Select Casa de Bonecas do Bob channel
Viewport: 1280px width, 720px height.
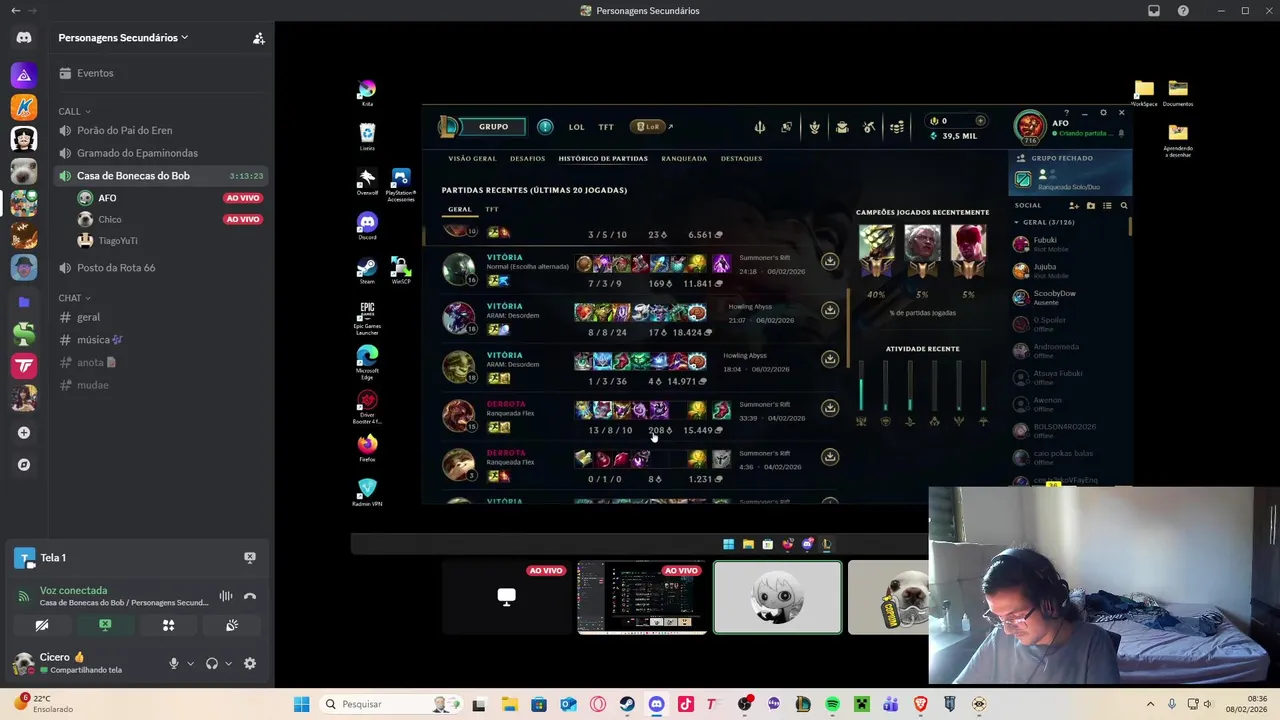[160, 176]
